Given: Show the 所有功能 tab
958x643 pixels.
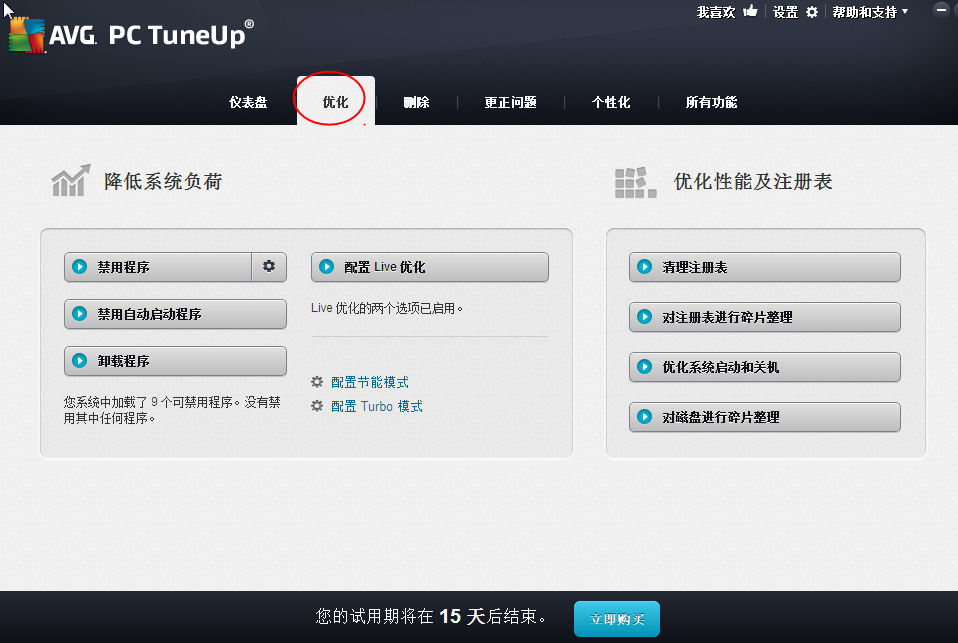Looking at the screenshot, I should pyautogui.click(x=711, y=102).
